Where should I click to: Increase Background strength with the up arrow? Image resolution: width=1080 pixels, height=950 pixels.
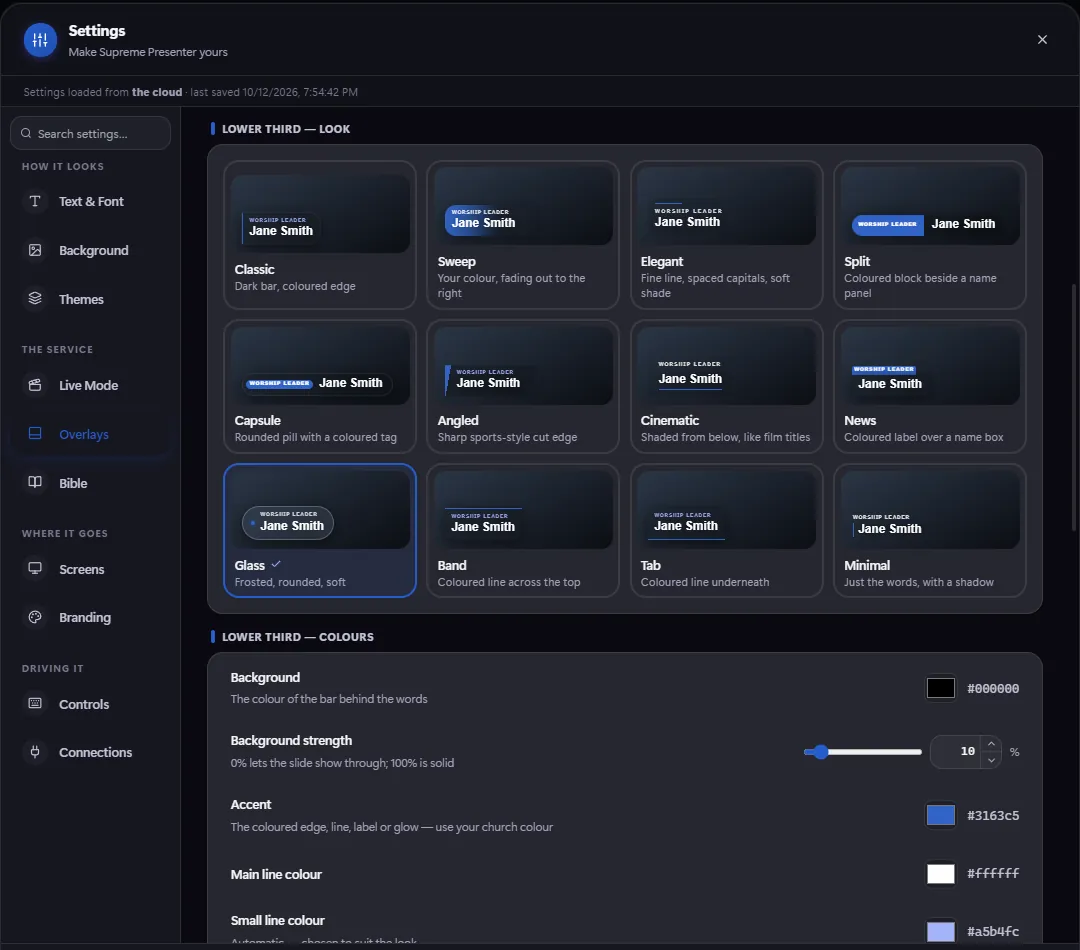(990, 743)
